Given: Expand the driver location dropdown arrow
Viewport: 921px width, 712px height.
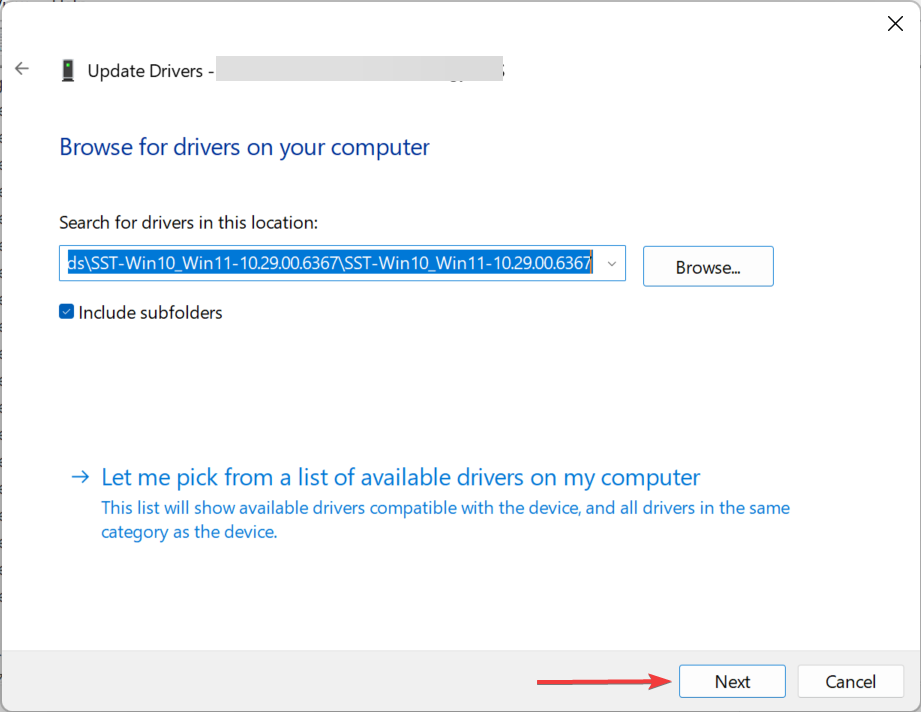Looking at the screenshot, I should pos(611,263).
